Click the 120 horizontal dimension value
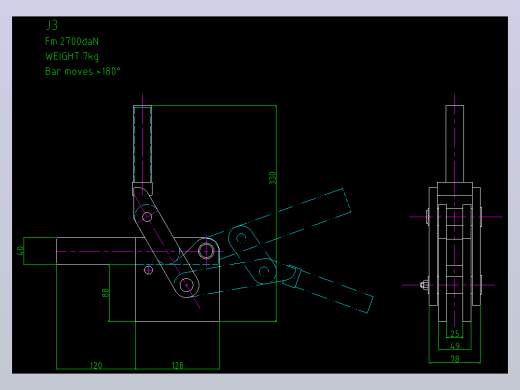This screenshot has width=520, height=390. 96,365
